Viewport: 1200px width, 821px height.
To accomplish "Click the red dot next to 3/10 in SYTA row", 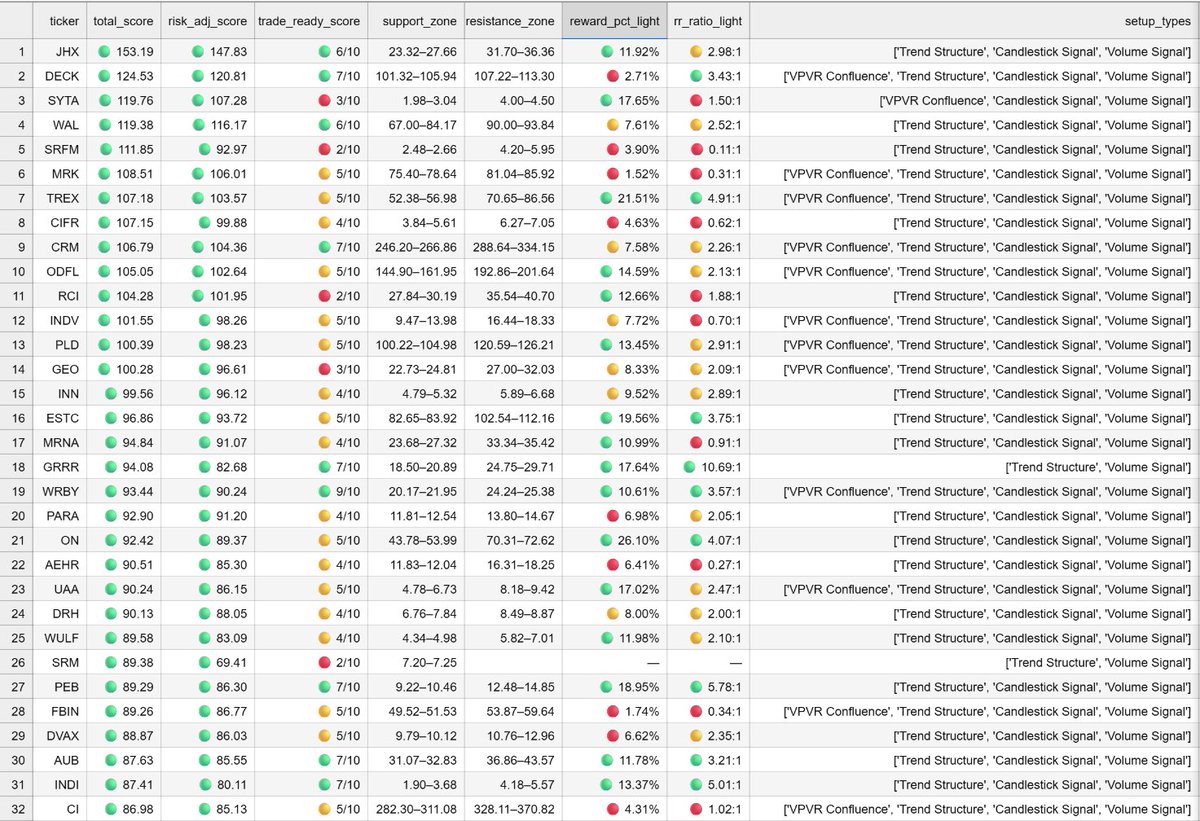I will (324, 101).
